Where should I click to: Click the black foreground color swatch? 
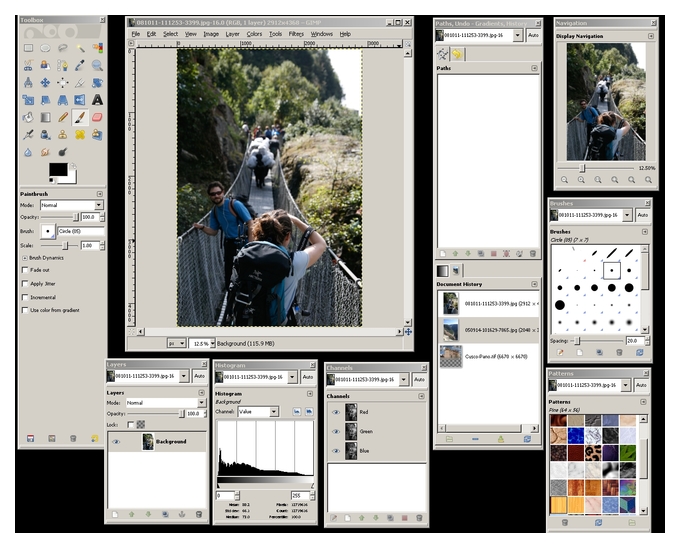pos(58,170)
